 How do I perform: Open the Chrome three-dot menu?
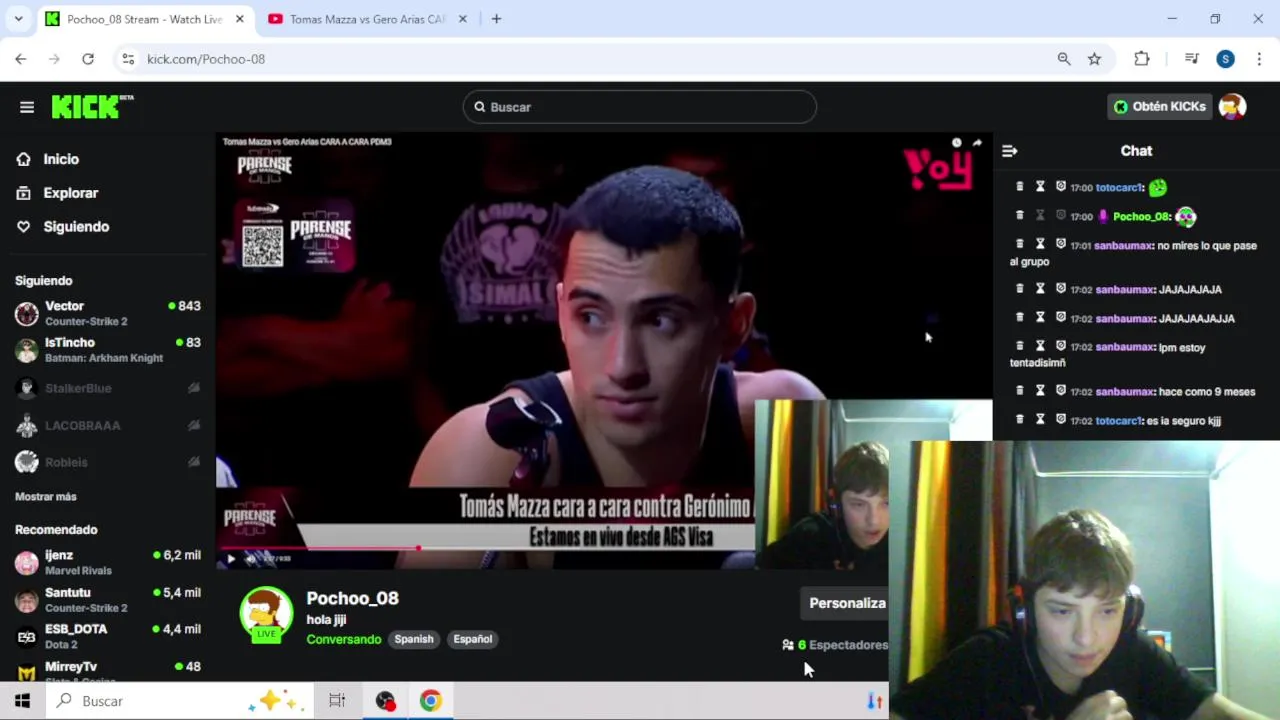pyautogui.click(x=1259, y=59)
